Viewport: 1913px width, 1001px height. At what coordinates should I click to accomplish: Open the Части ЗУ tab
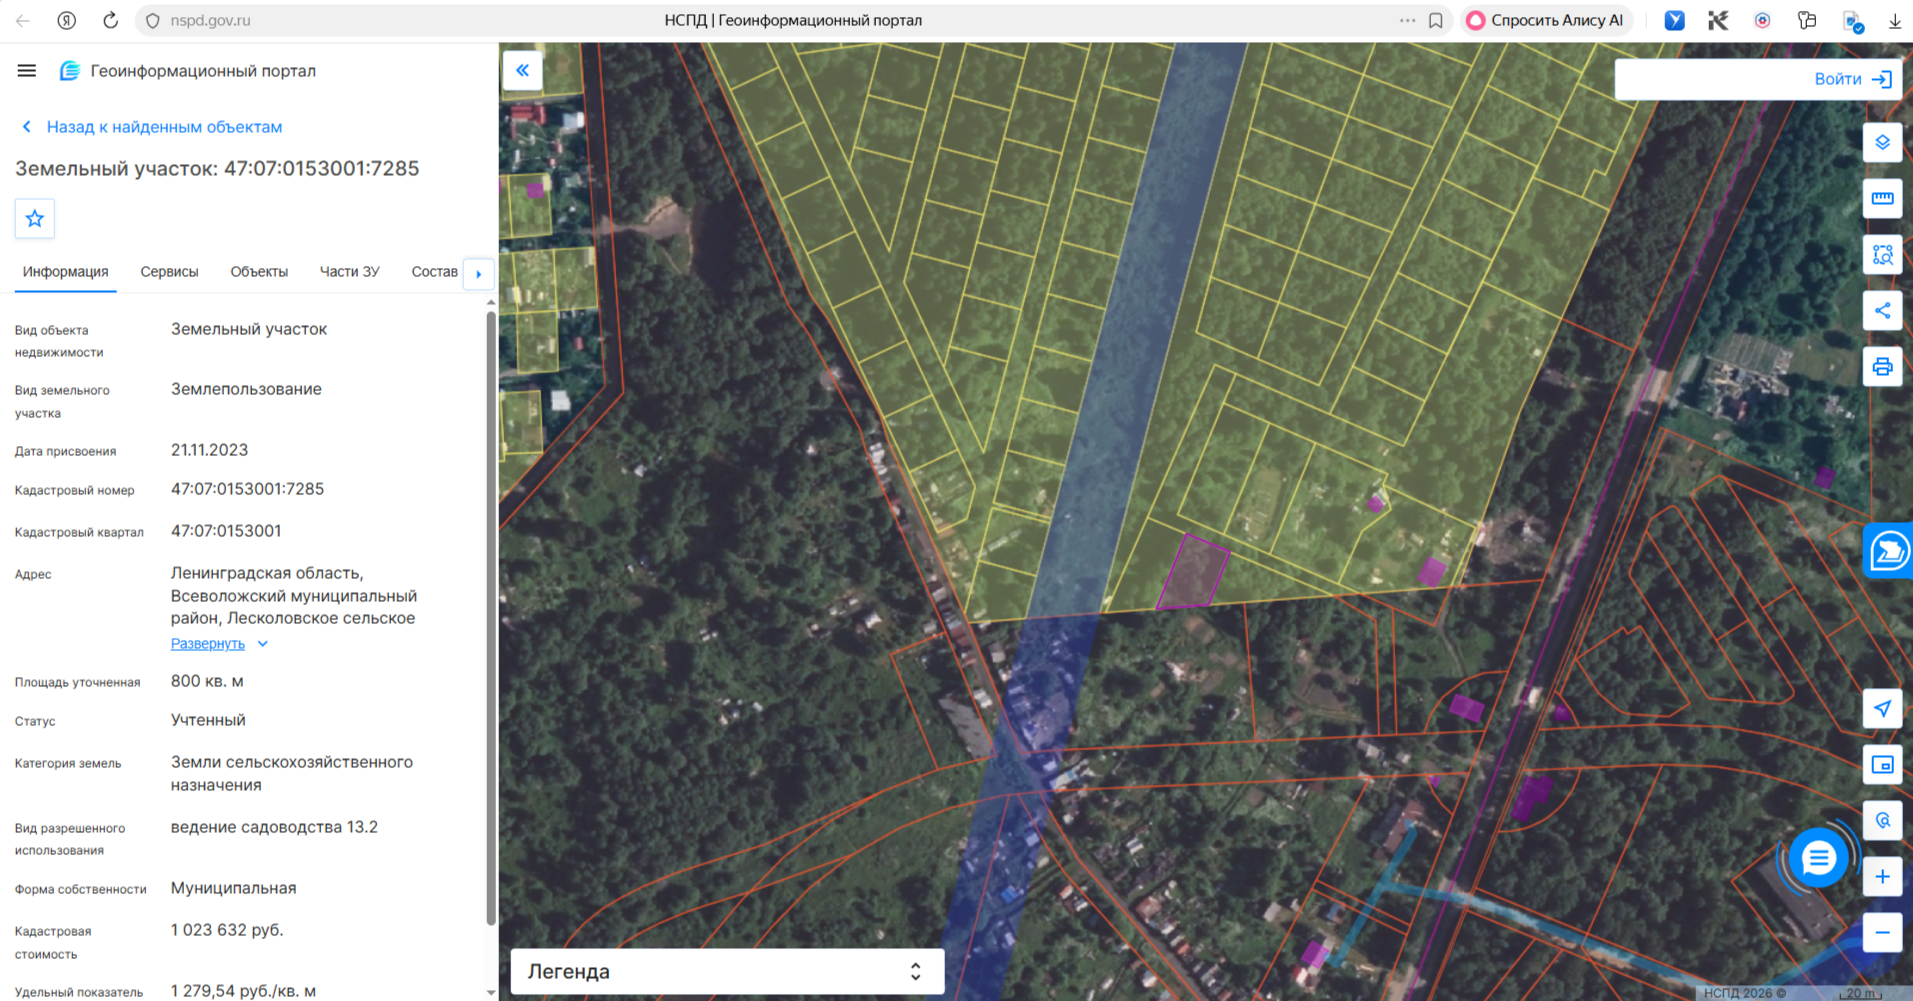point(349,272)
